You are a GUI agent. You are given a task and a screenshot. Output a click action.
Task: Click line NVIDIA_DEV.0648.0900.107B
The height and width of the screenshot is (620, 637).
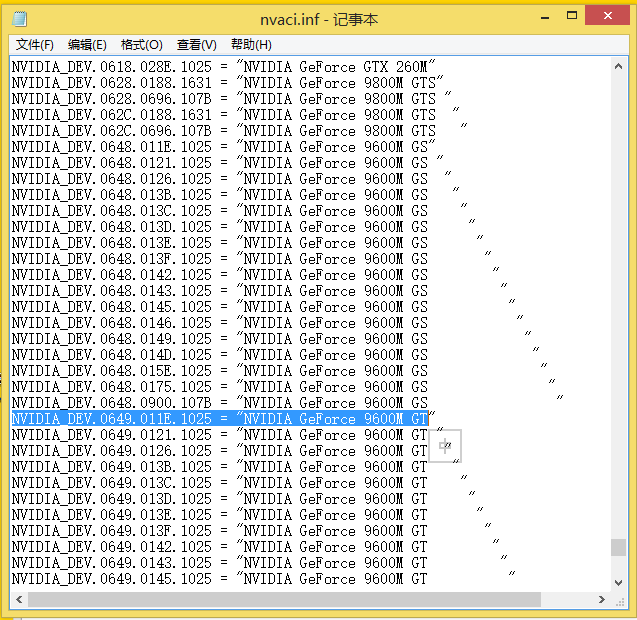(287, 403)
